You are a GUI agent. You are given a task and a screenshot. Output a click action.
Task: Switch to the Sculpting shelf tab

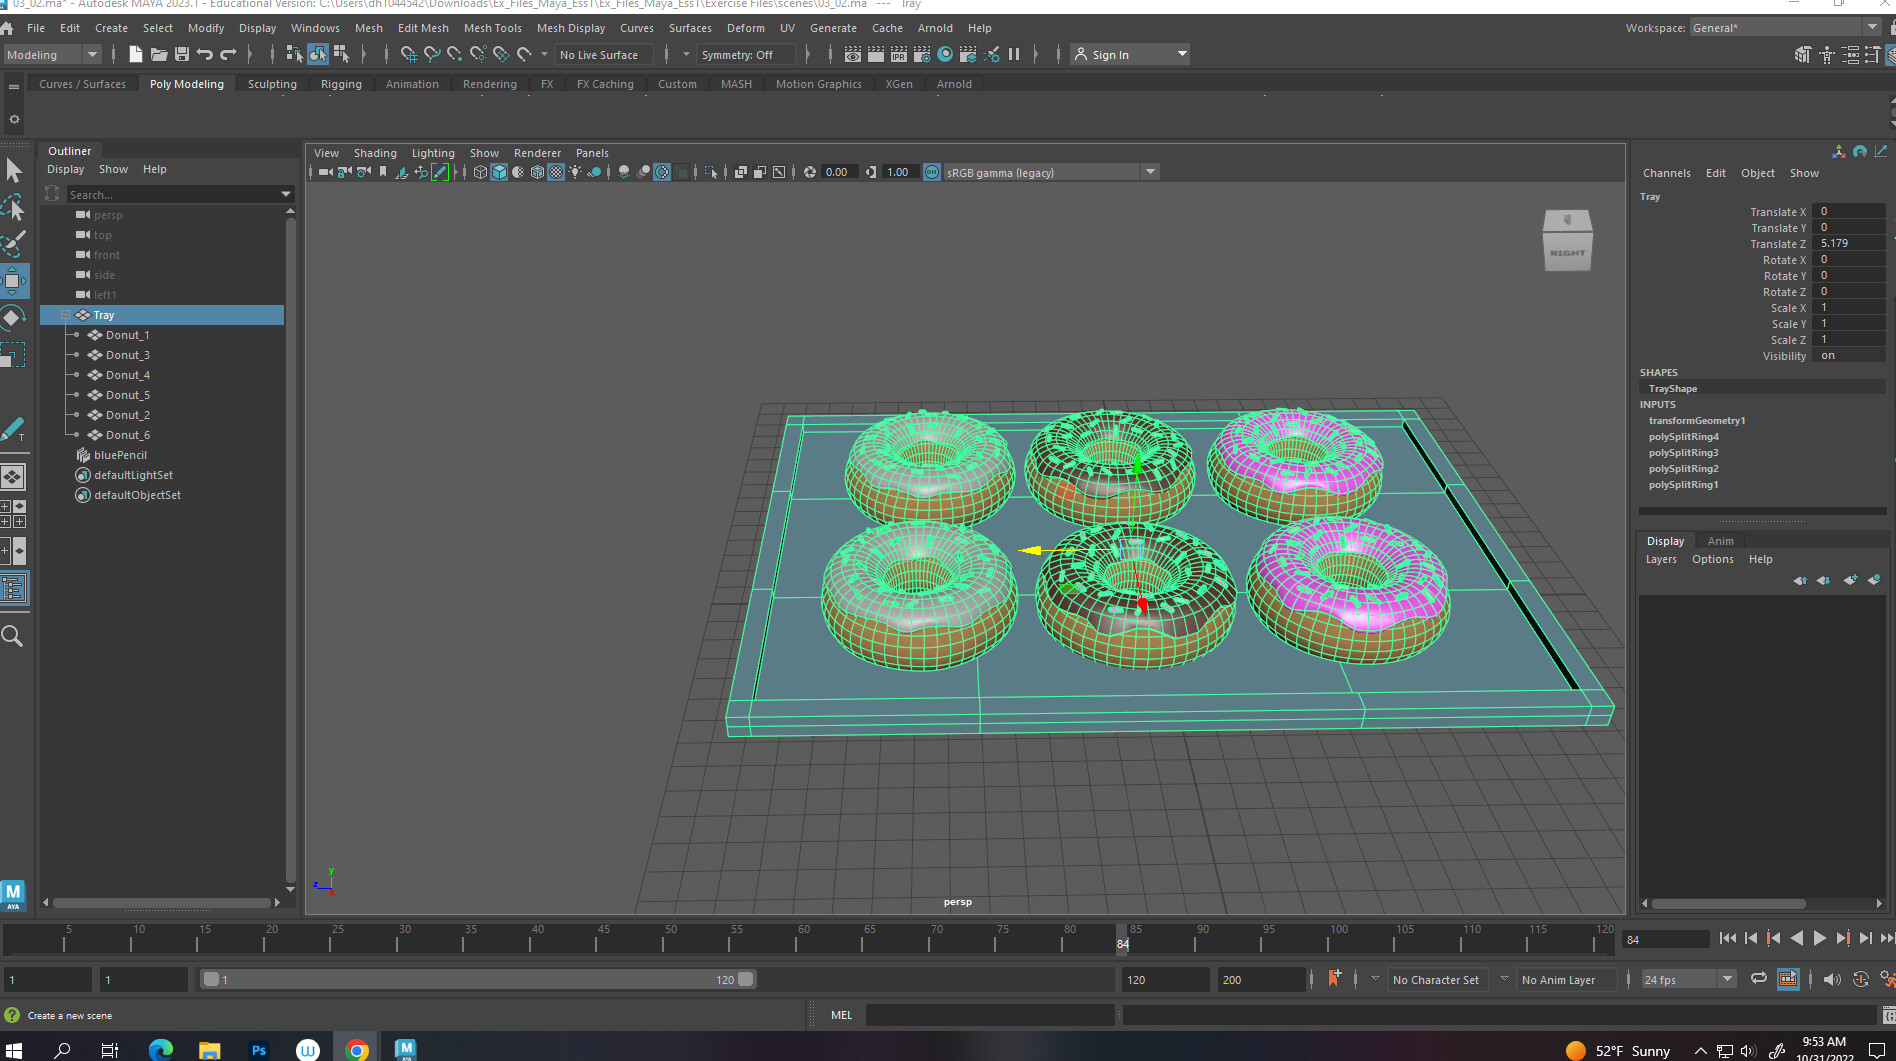point(272,84)
